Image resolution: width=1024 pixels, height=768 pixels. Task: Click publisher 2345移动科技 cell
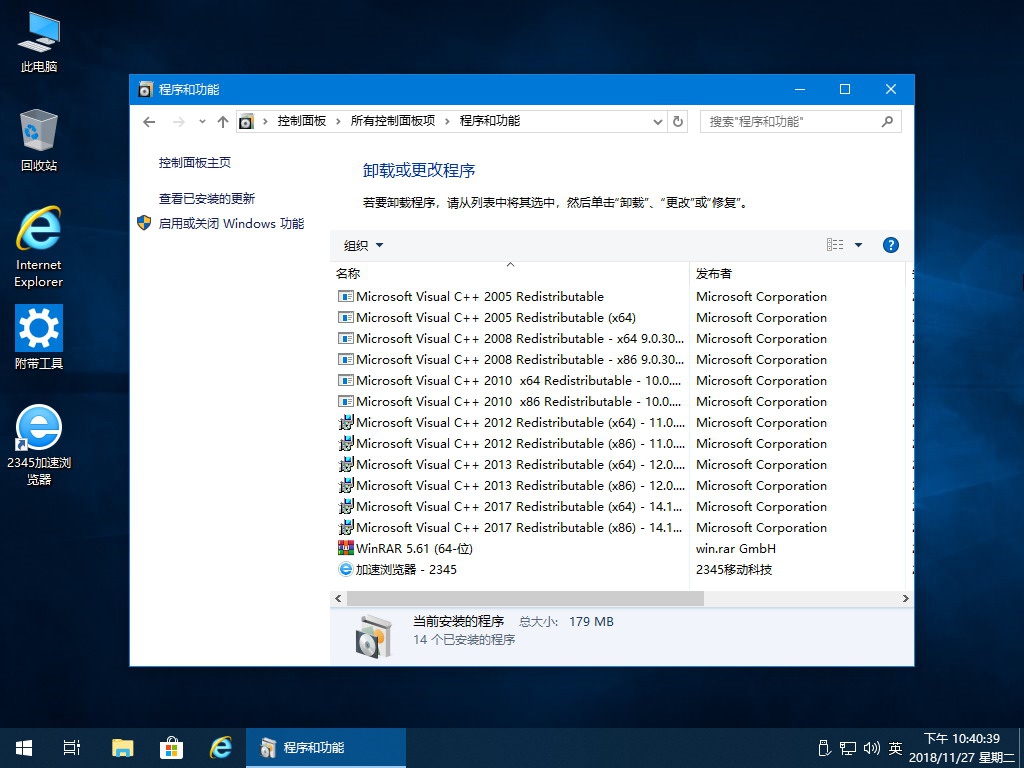[733, 569]
